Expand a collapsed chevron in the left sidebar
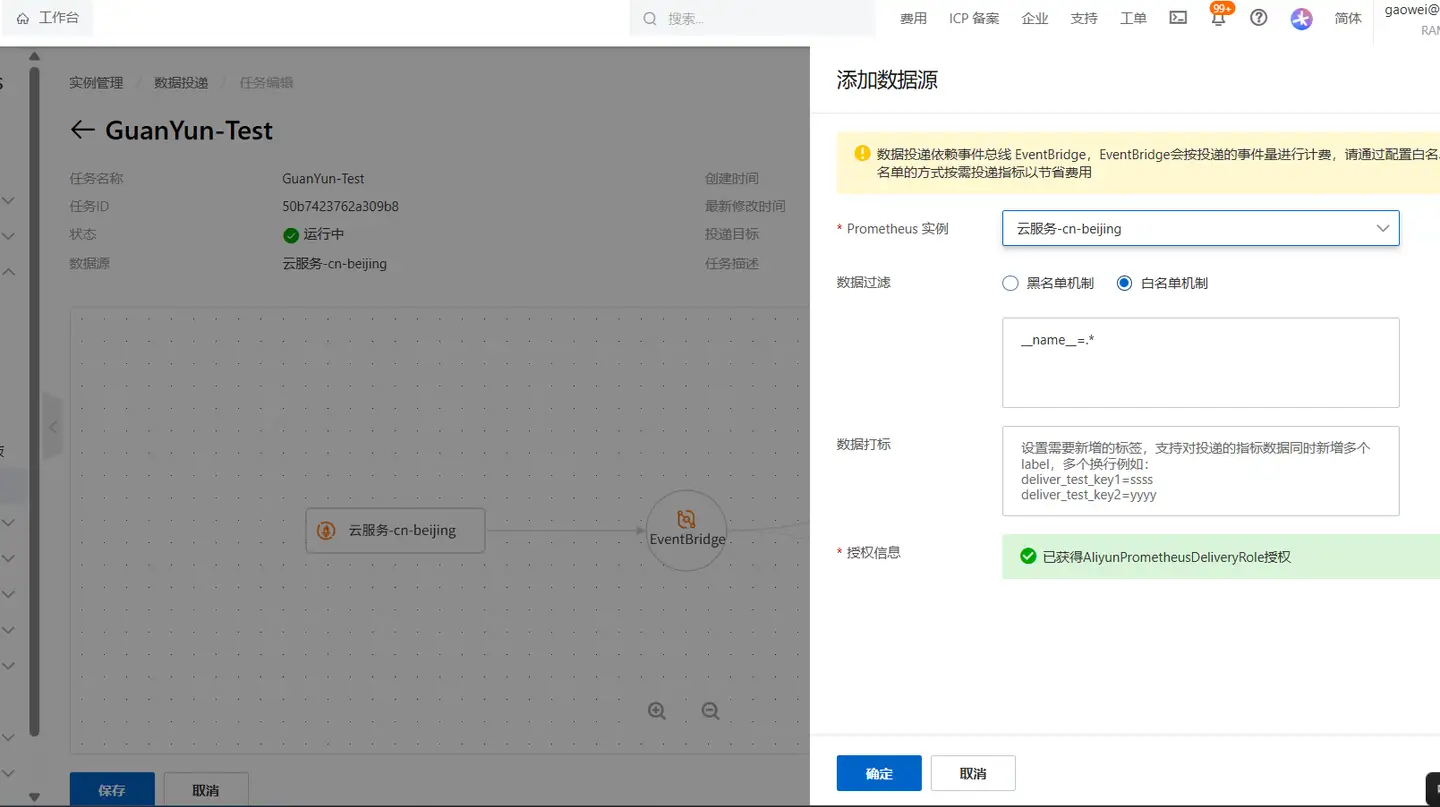This screenshot has height=807, width=1440. coord(9,200)
